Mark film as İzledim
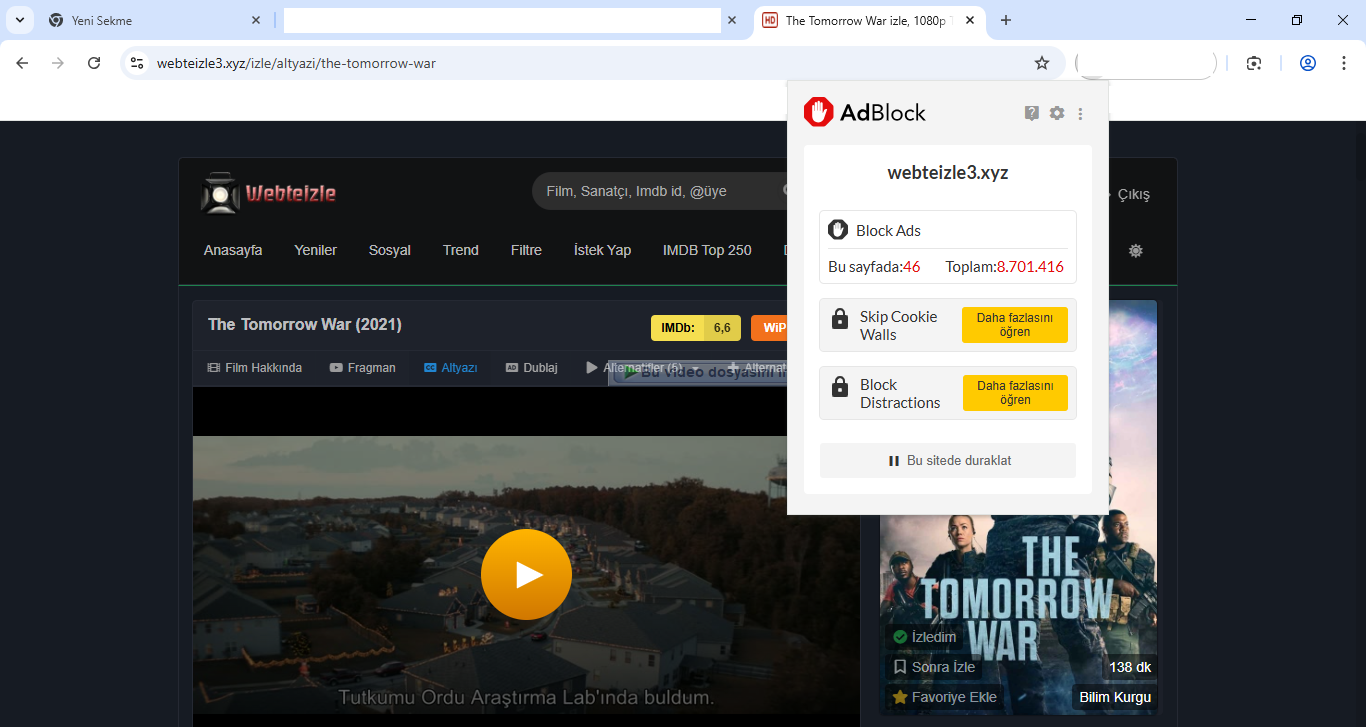This screenshot has height=727, width=1366. [924, 637]
